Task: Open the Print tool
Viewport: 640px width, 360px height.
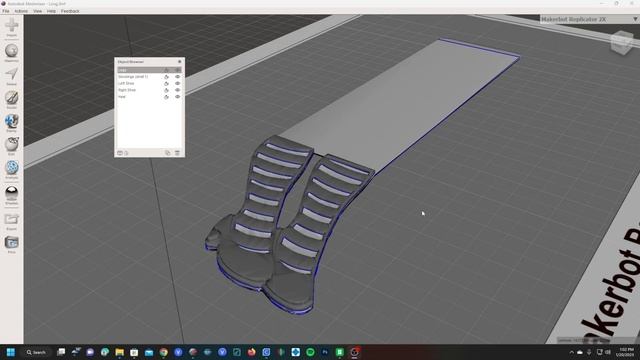Action: (x=11, y=244)
